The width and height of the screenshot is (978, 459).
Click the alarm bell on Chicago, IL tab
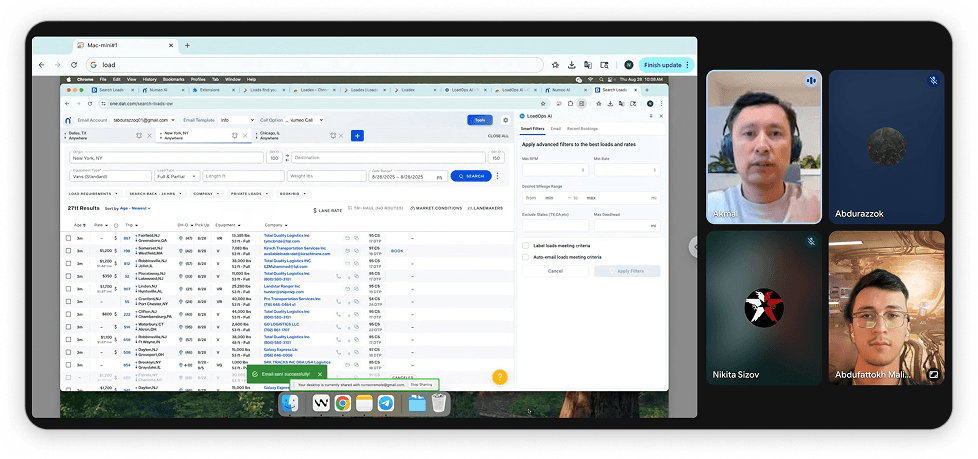pos(334,136)
